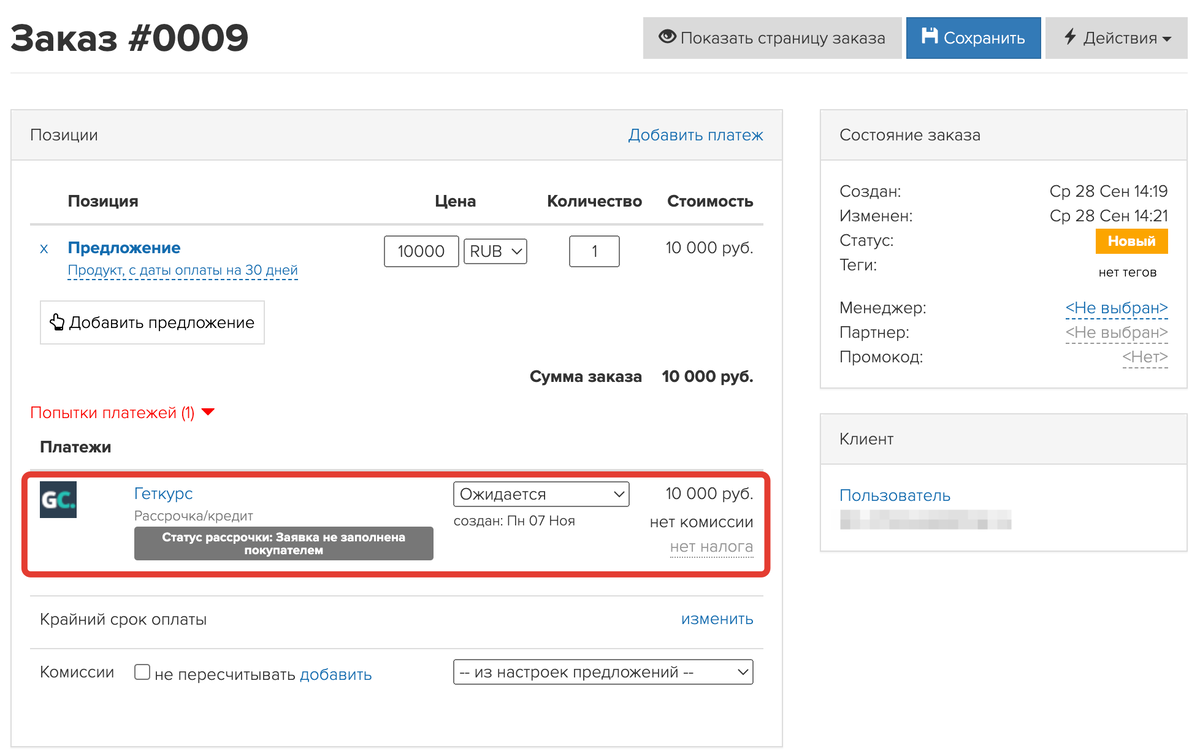This screenshot has width=1200, height=751.
Task: Open the RUB currency dropdown
Action: pyautogui.click(x=495, y=251)
